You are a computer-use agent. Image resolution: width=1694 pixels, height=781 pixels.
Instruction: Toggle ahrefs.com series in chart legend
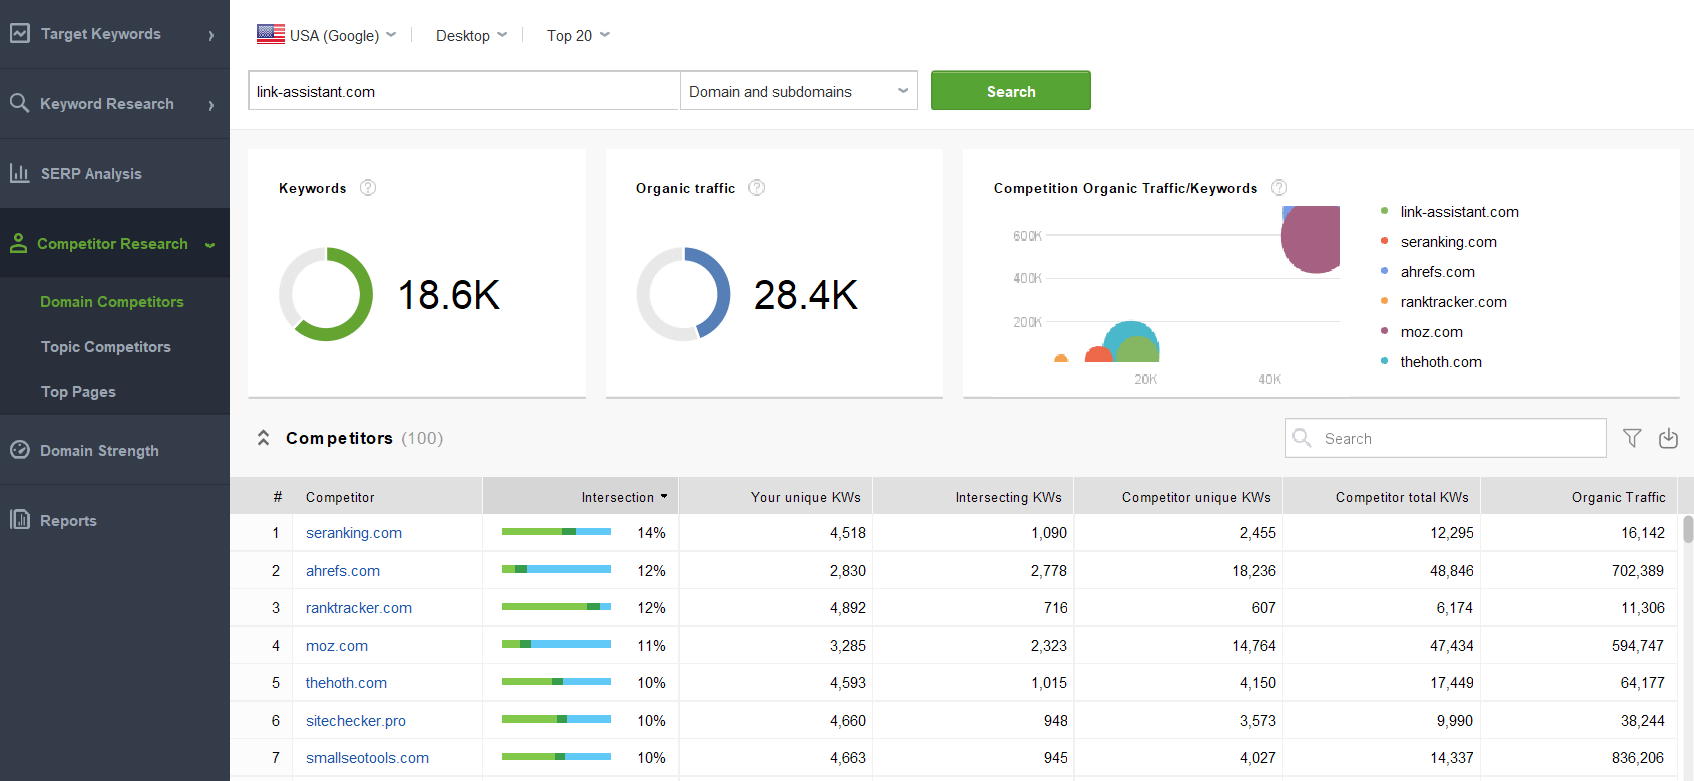point(1437,272)
